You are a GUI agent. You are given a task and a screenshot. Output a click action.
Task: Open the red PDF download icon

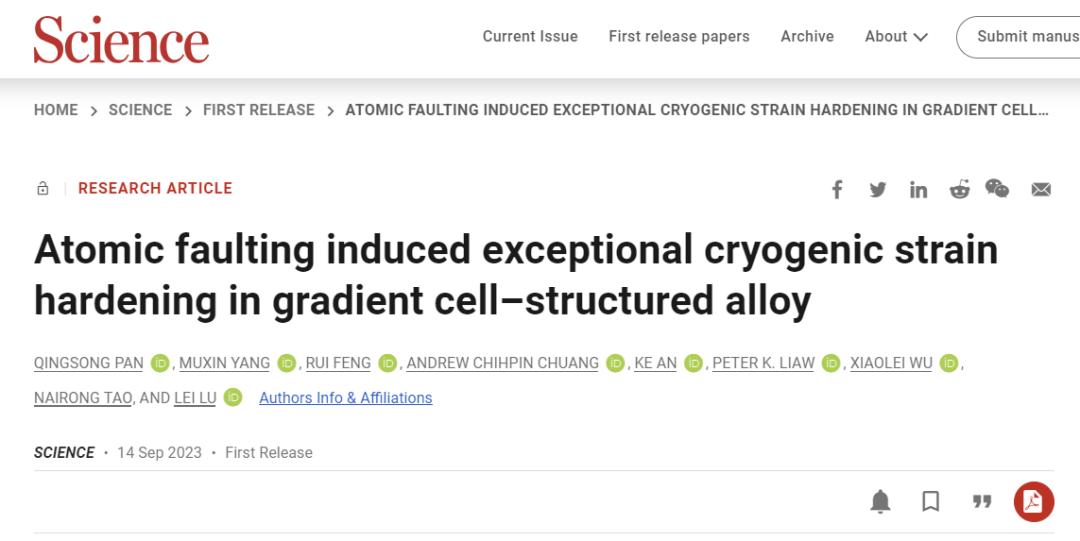click(x=1033, y=501)
